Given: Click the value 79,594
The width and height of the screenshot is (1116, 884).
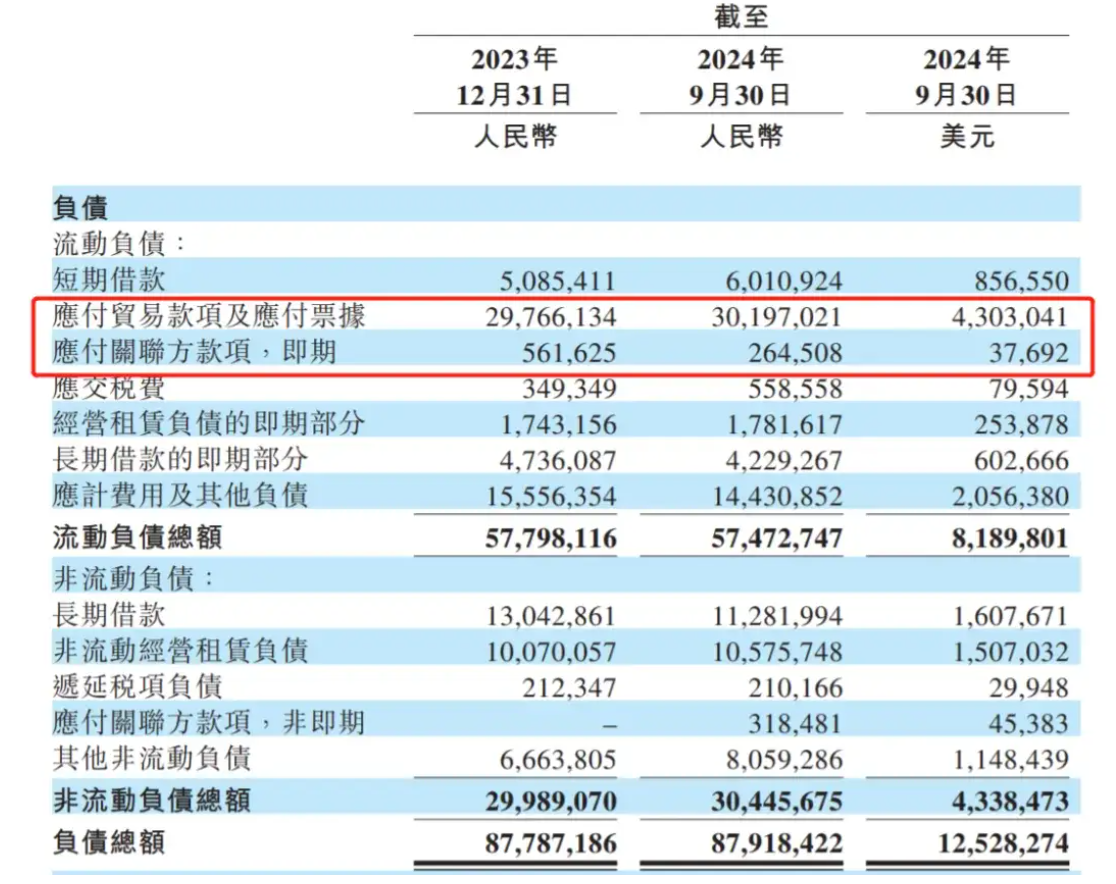Looking at the screenshot, I should [1028, 389].
